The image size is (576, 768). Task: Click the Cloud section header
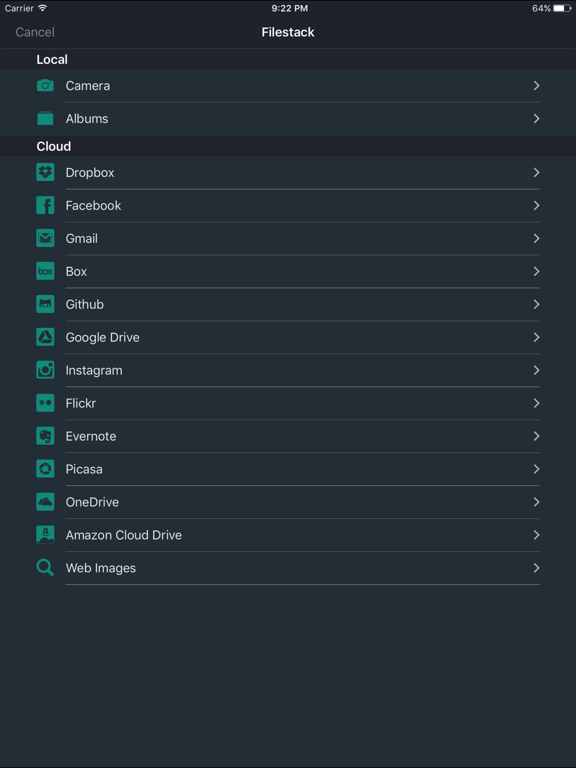tap(53, 146)
